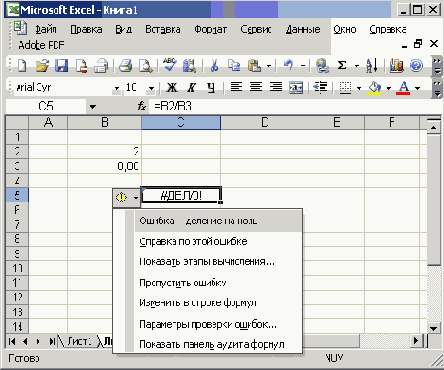Choose 'Пропустить ошибку' option
Screen dimensions: 444x370
coord(218,283)
